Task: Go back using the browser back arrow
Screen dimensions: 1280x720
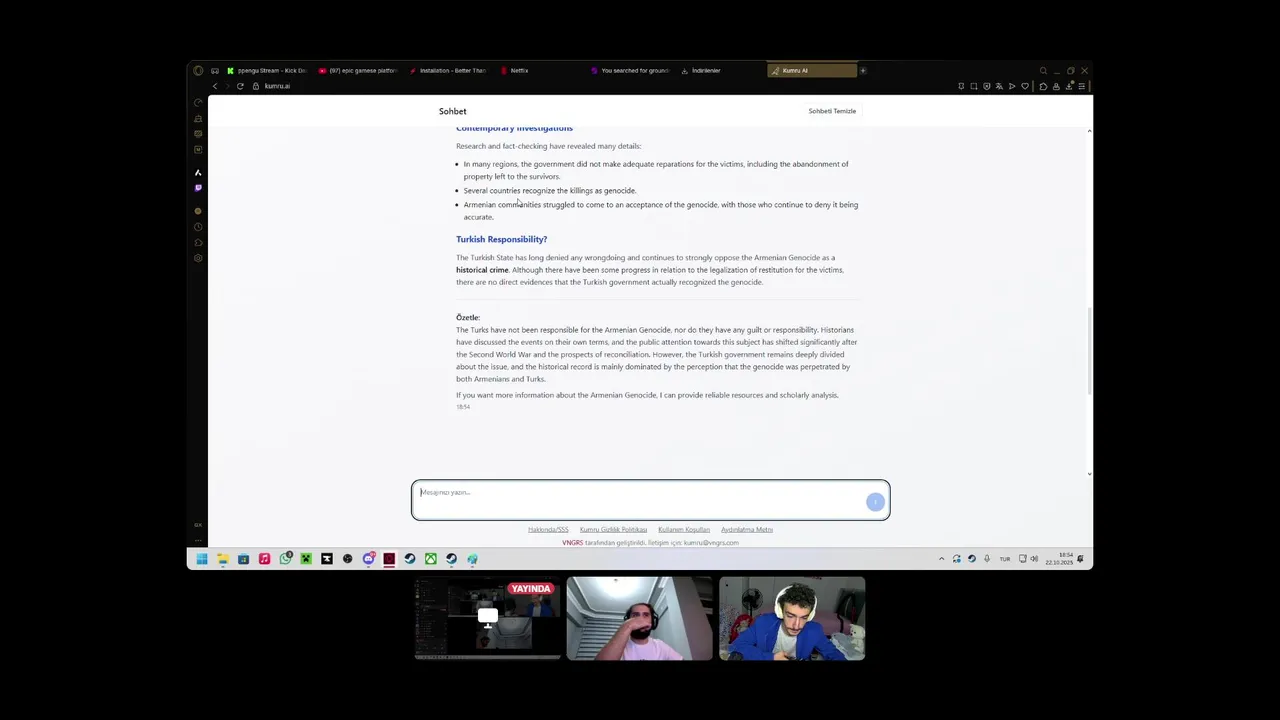Action: (214, 86)
